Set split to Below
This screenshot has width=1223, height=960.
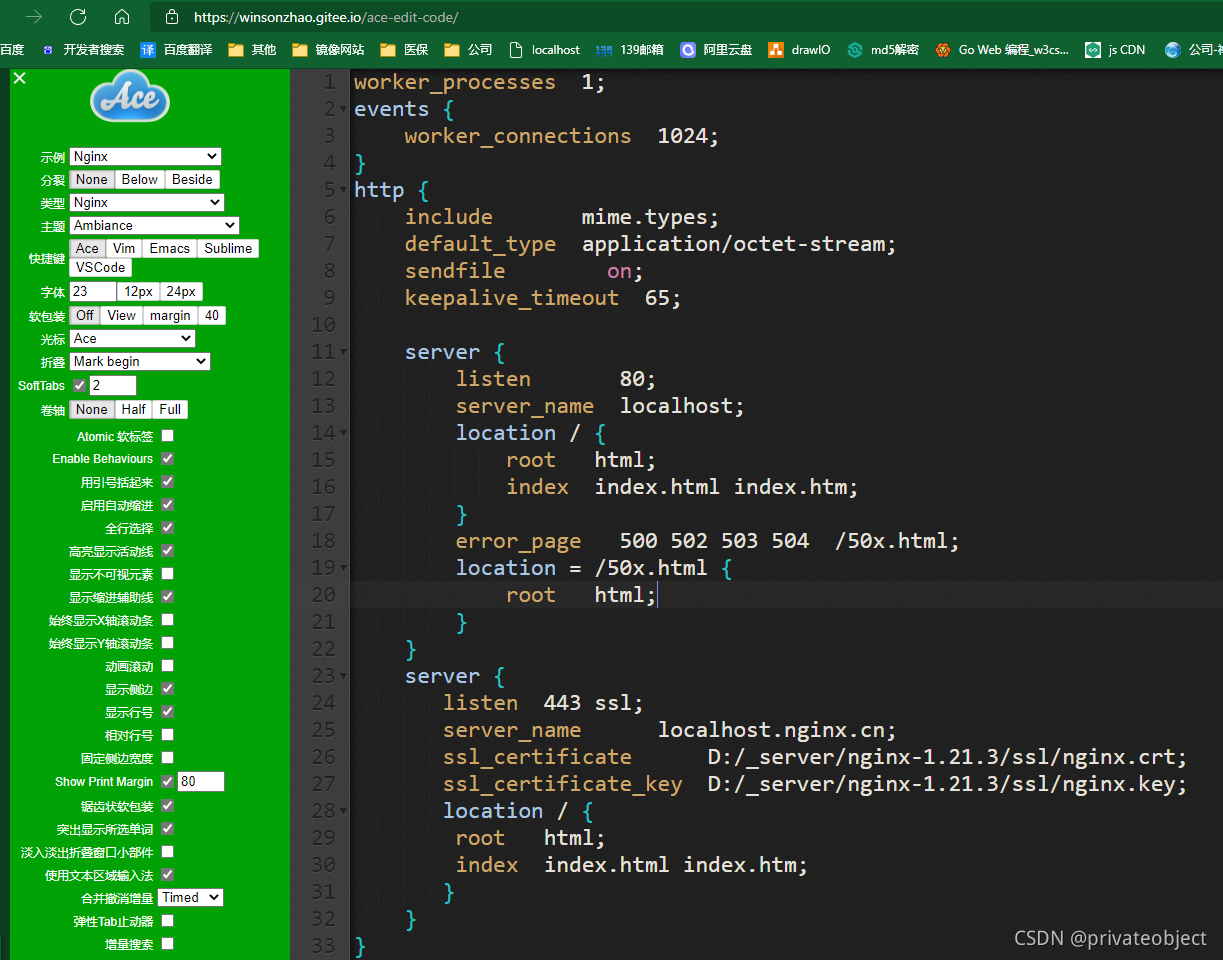click(x=140, y=179)
